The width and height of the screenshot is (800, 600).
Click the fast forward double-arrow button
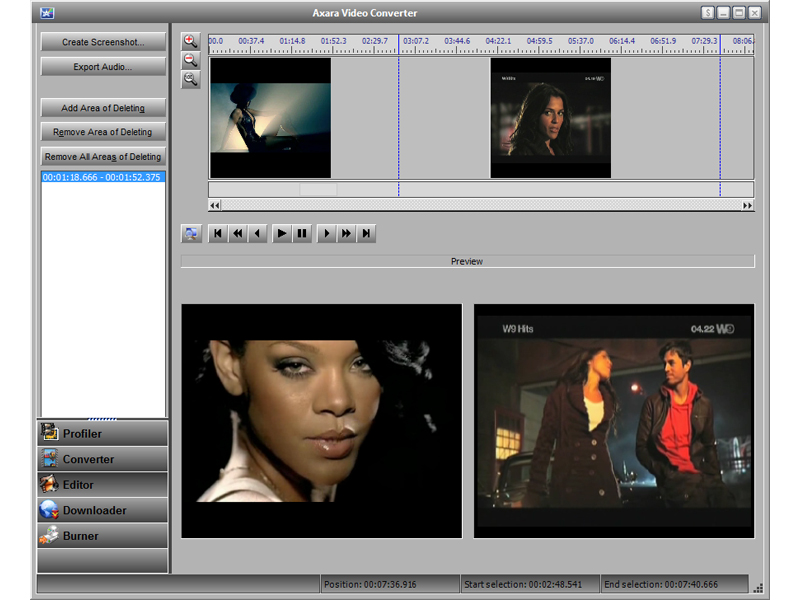click(x=346, y=234)
